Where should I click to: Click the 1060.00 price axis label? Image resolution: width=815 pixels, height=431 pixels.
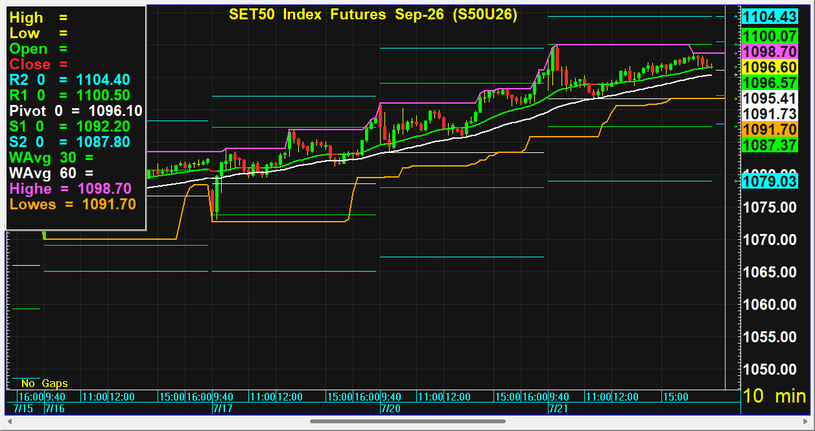pyautogui.click(x=770, y=305)
